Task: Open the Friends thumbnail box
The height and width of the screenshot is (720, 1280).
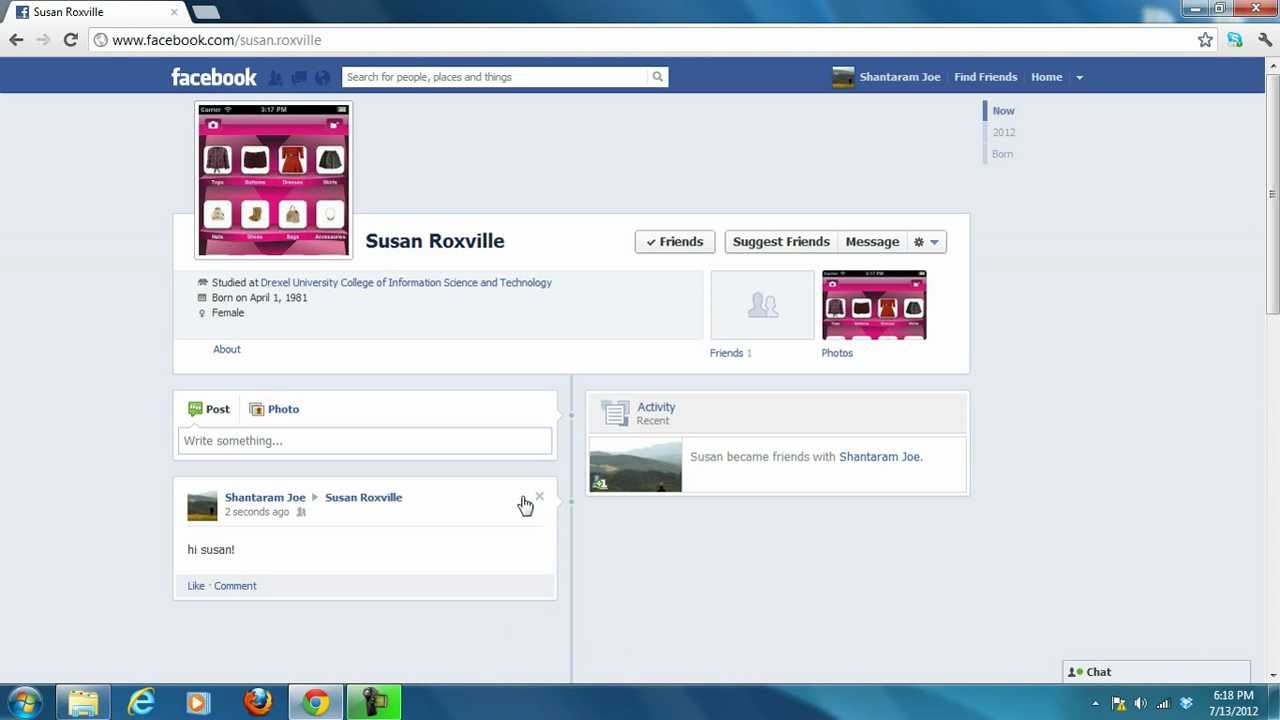Action: coord(762,305)
